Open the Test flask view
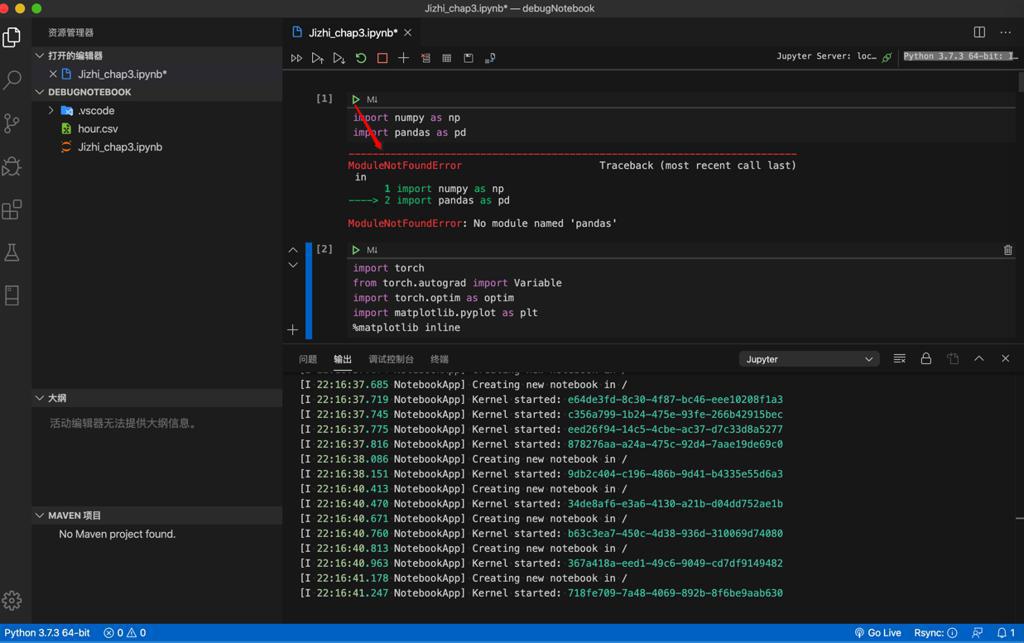Image resolution: width=1024 pixels, height=643 pixels. point(12,253)
